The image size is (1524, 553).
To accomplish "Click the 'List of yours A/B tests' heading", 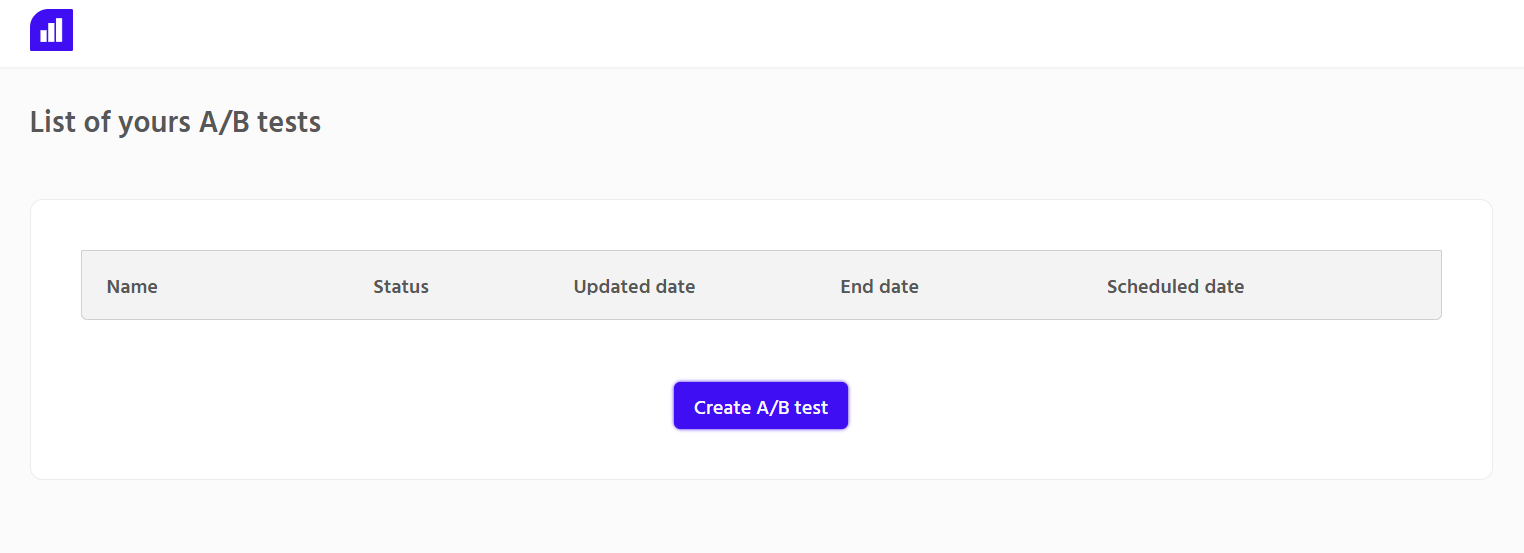I will [x=175, y=122].
